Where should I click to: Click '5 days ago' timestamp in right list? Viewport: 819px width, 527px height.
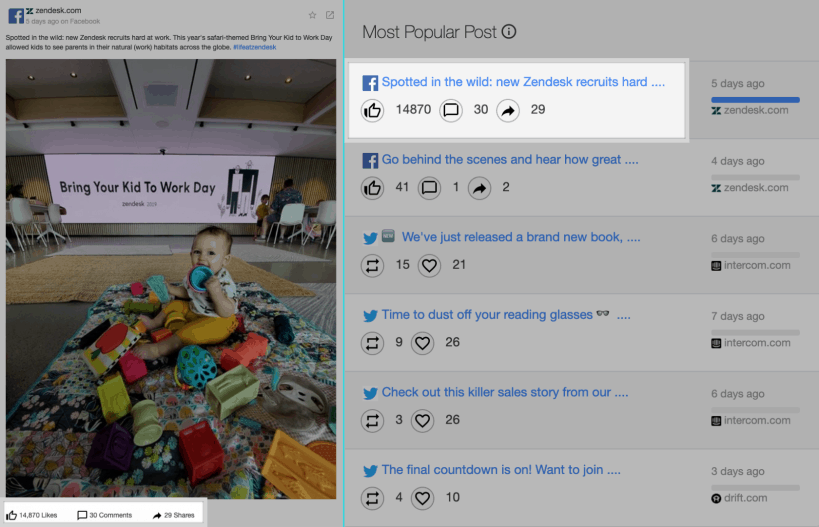pyautogui.click(x=738, y=83)
